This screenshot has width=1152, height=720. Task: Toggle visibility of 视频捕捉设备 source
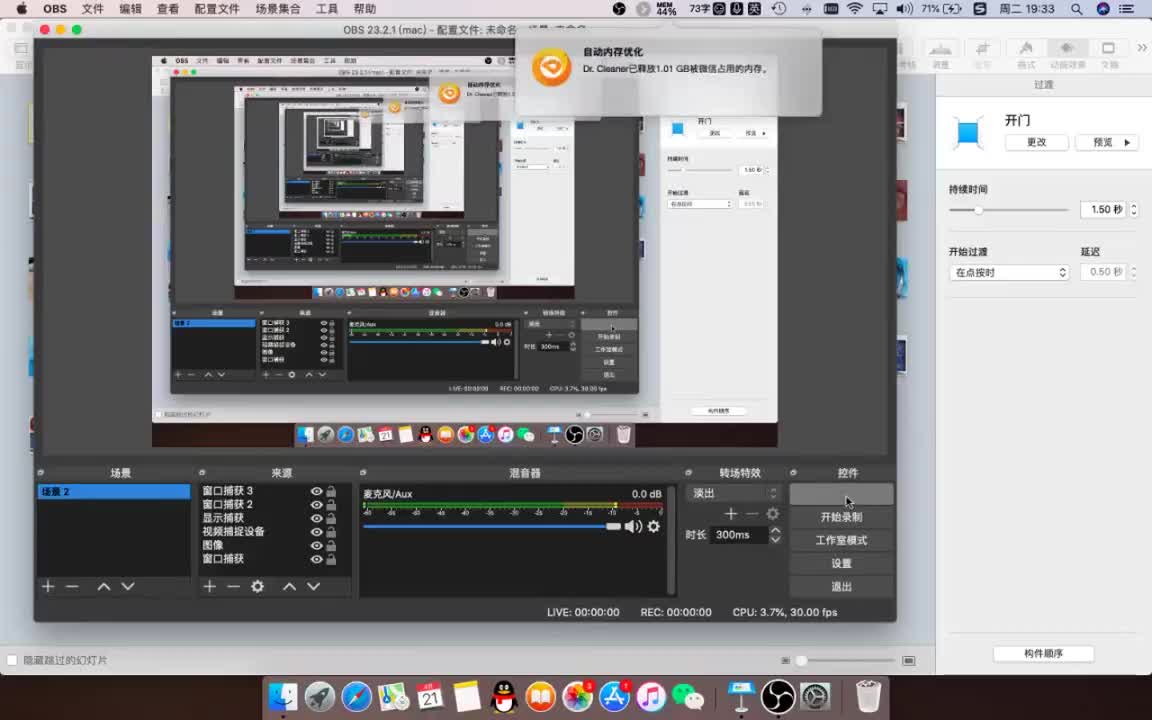[316, 532]
